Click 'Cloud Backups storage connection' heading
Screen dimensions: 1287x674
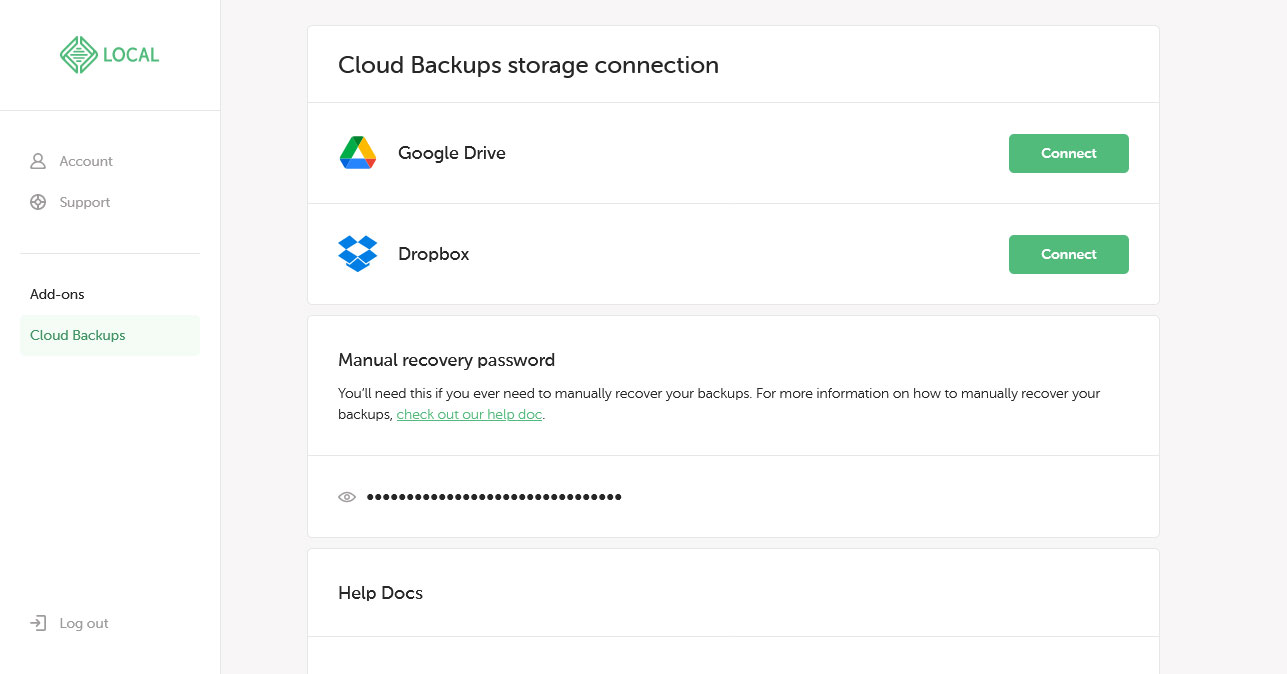(x=528, y=65)
